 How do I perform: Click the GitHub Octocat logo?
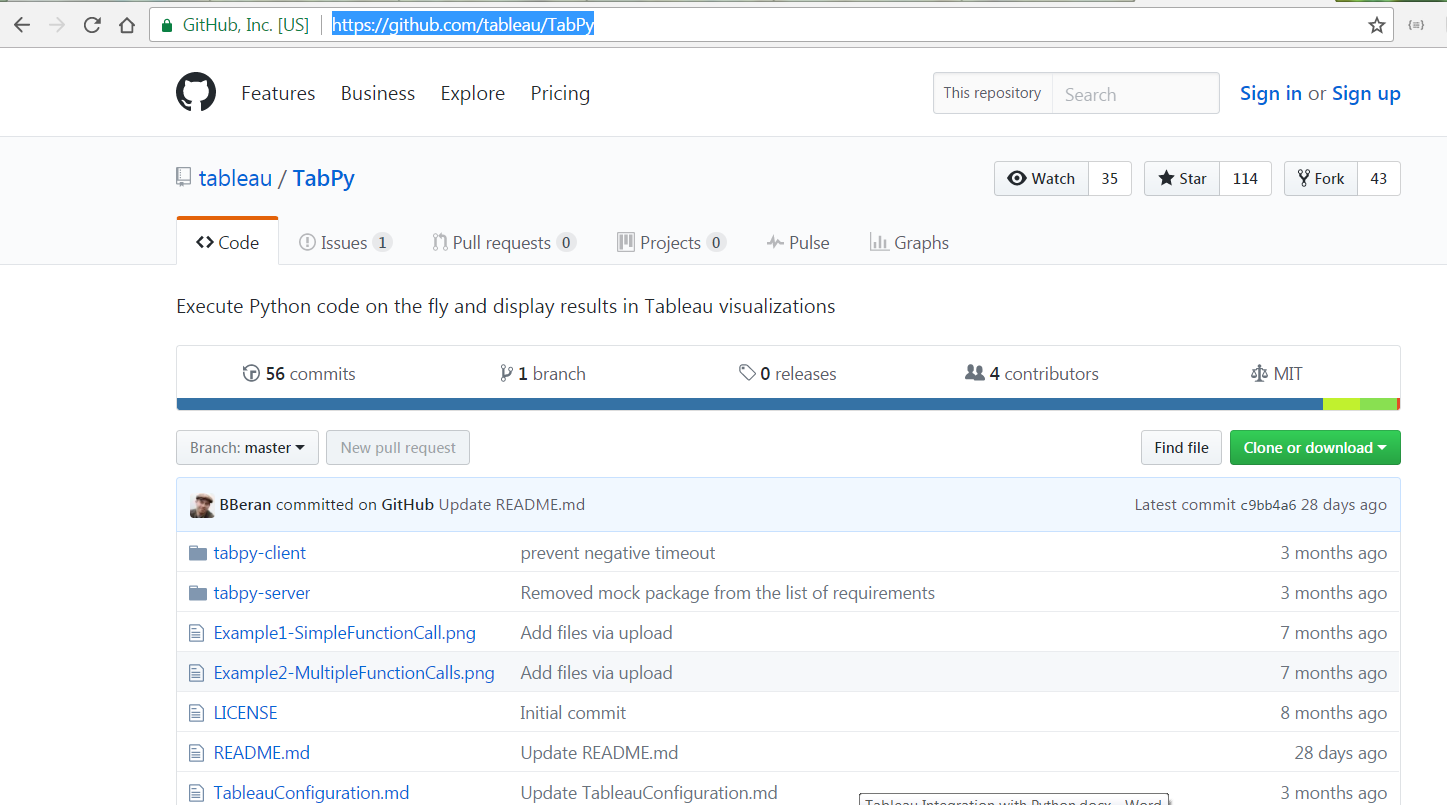(196, 92)
